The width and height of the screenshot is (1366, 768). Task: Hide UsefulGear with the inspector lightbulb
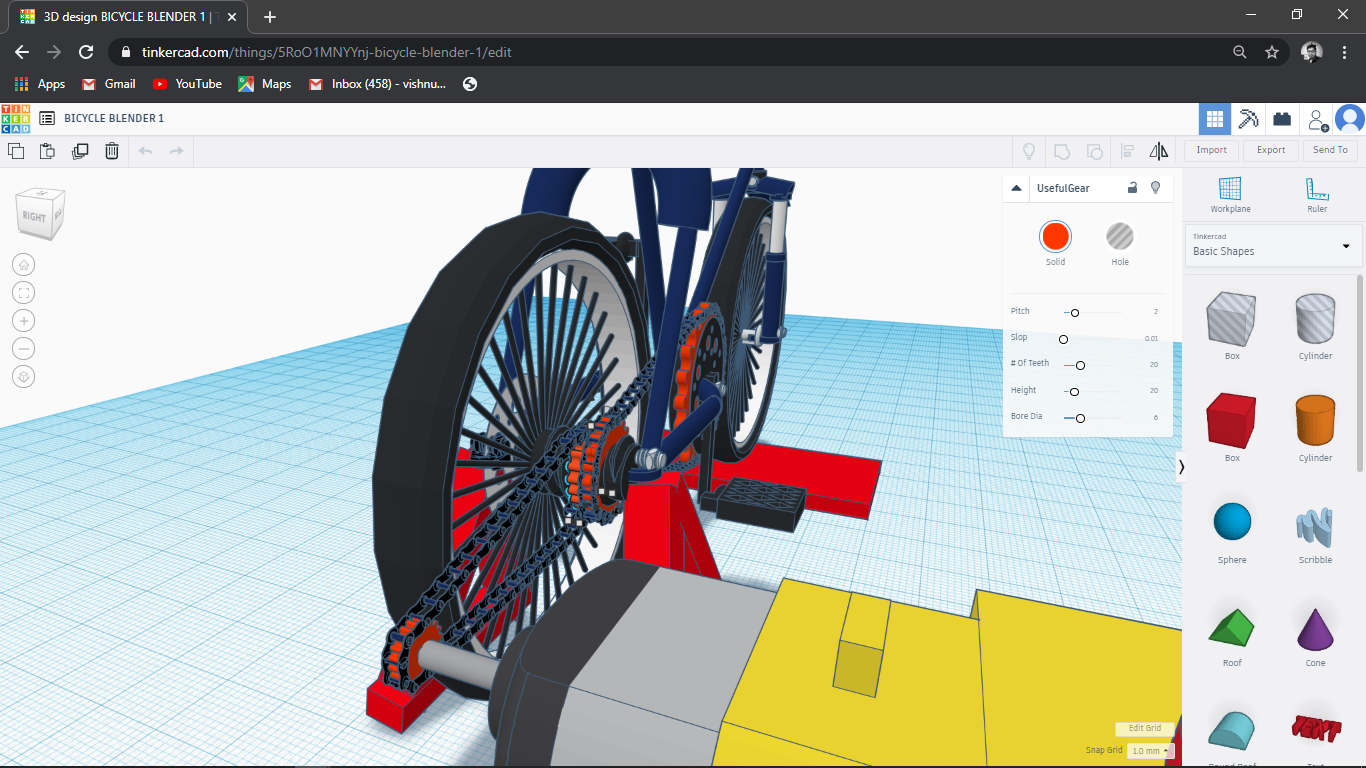[x=1156, y=187]
